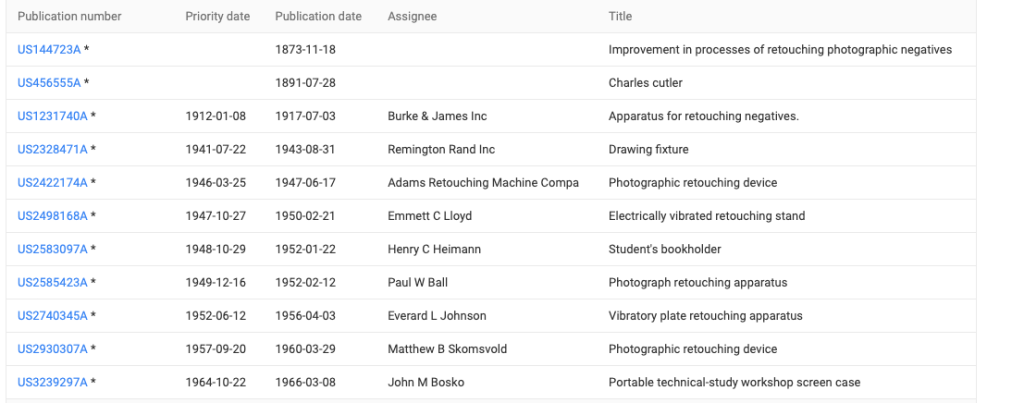Image resolution: width=1024 pixels, height=403 pixels.
Task: Click the Remington Rand Inc assignee cell
Action: point(441,150)
